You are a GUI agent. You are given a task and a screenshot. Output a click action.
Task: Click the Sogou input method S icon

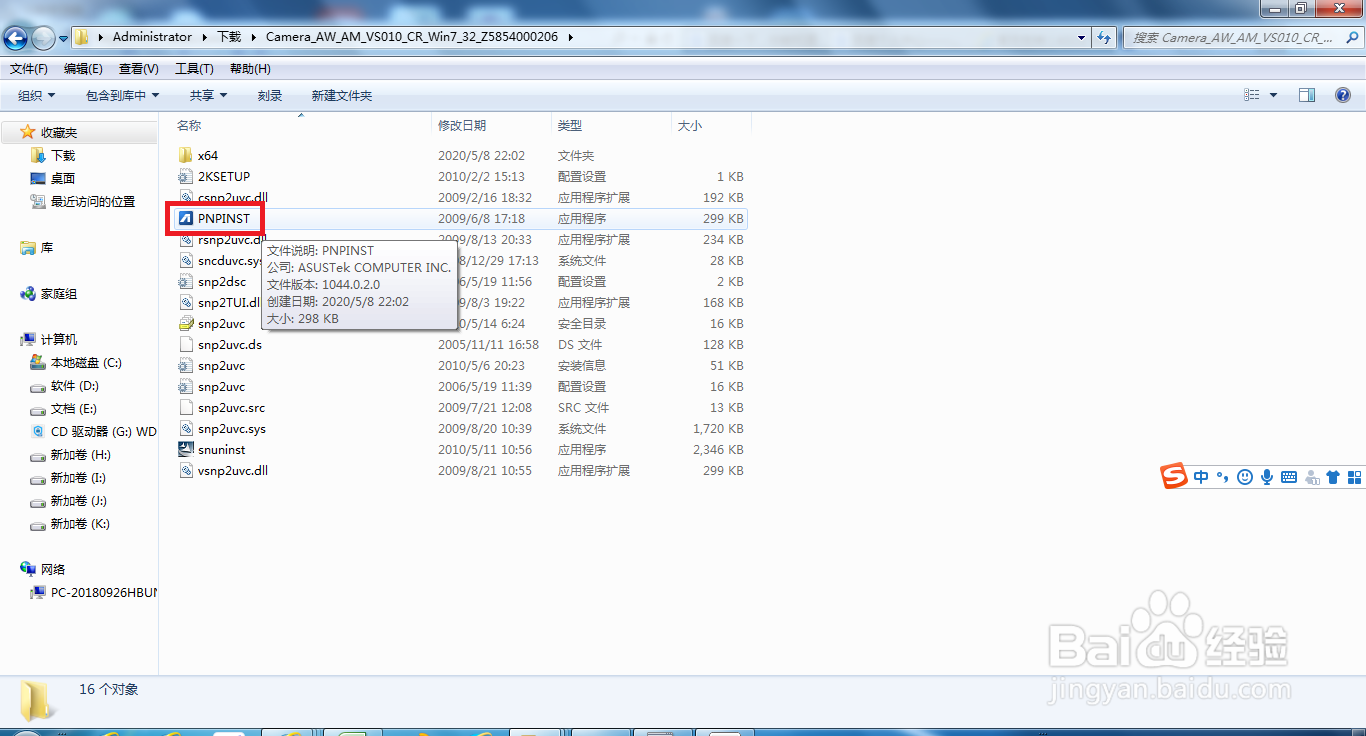[1174, 476]
